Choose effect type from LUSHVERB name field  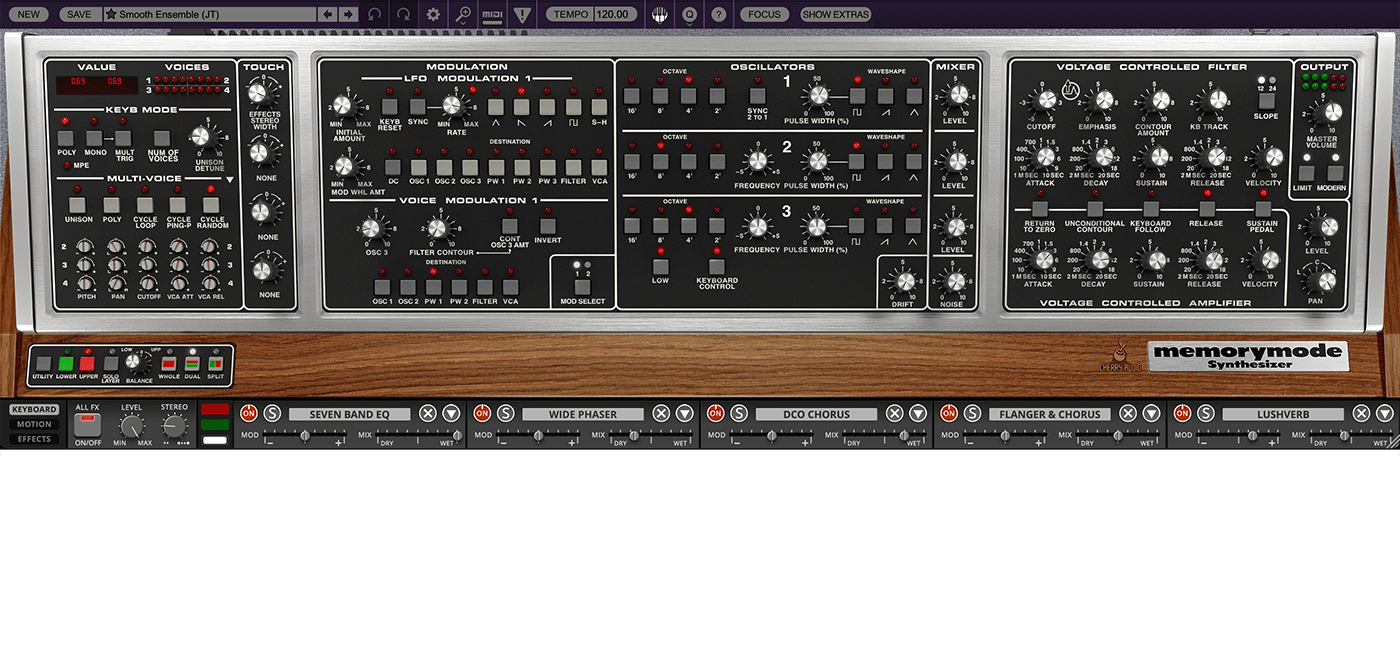coord(1284,414)
